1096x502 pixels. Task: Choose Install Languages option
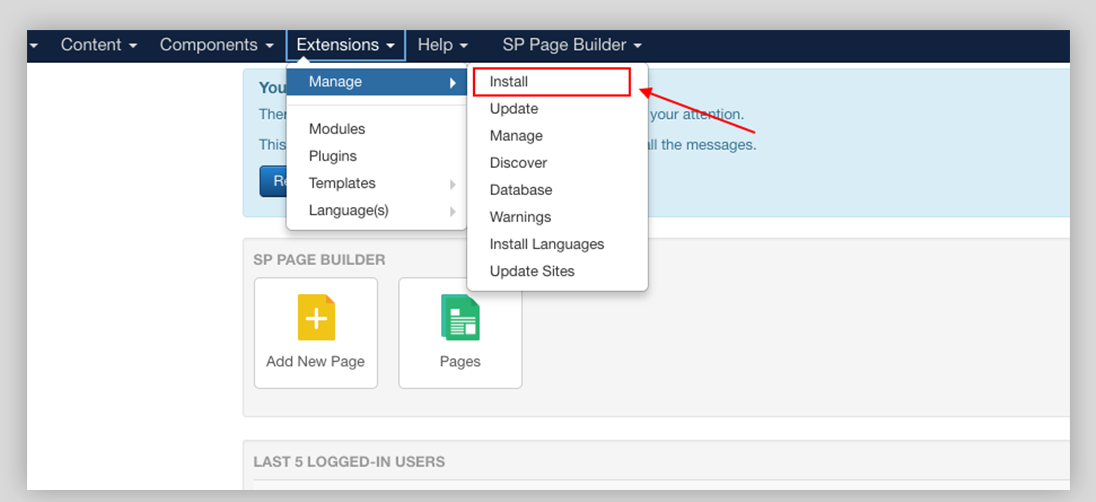547,244
